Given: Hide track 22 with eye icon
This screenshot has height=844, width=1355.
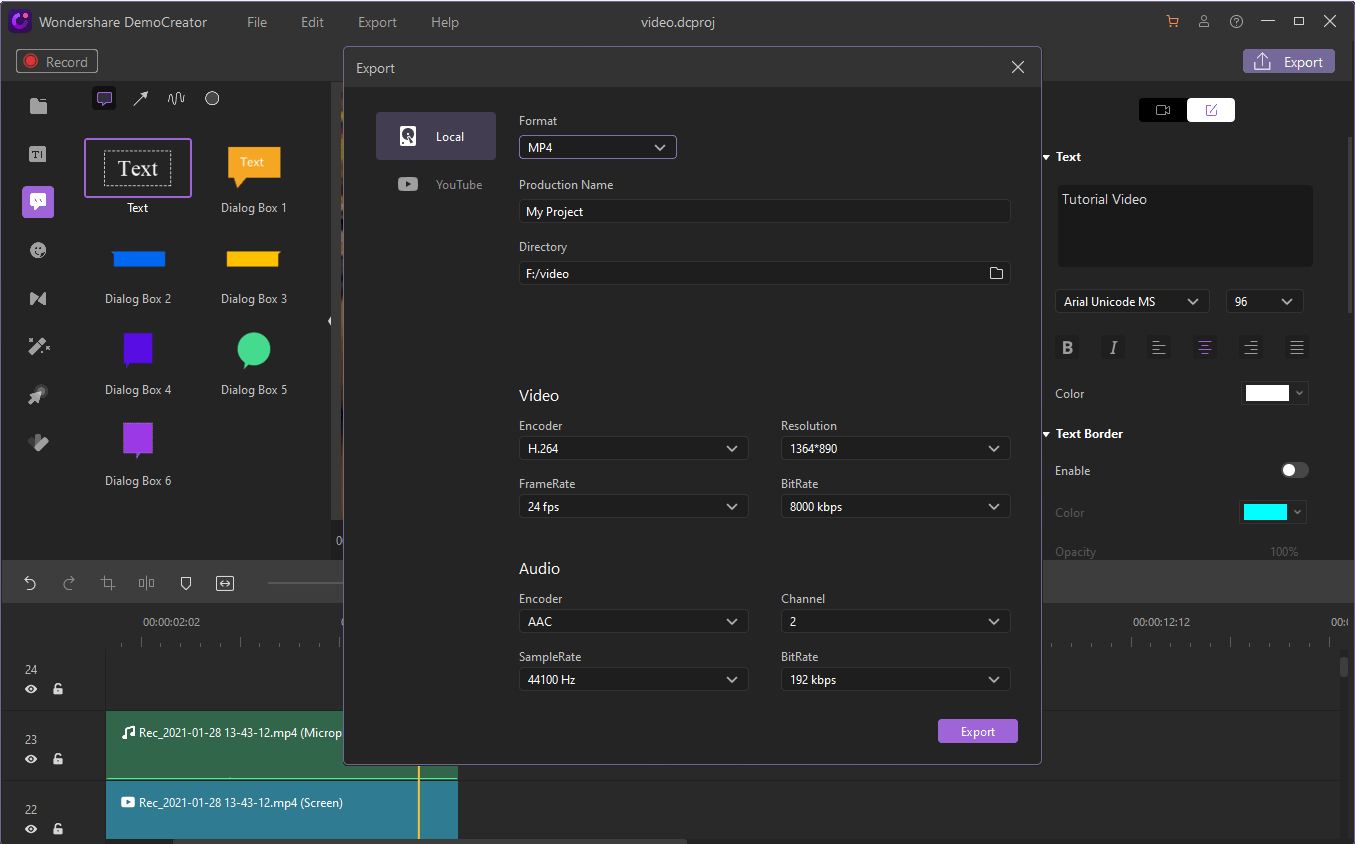Looking at the screenshot, I should (31, 829).
